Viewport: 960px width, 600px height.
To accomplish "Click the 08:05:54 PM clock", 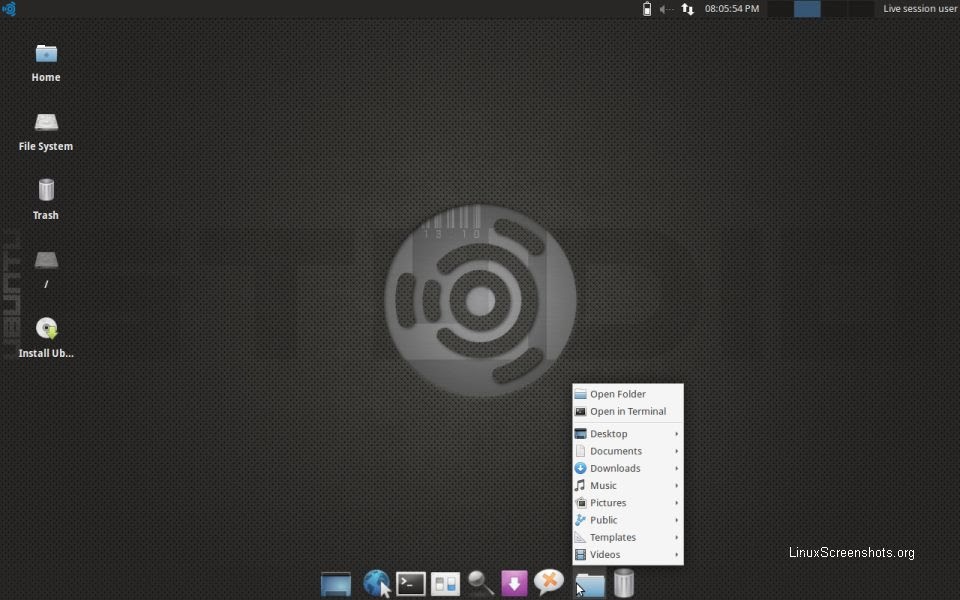I will click(732, 9).
